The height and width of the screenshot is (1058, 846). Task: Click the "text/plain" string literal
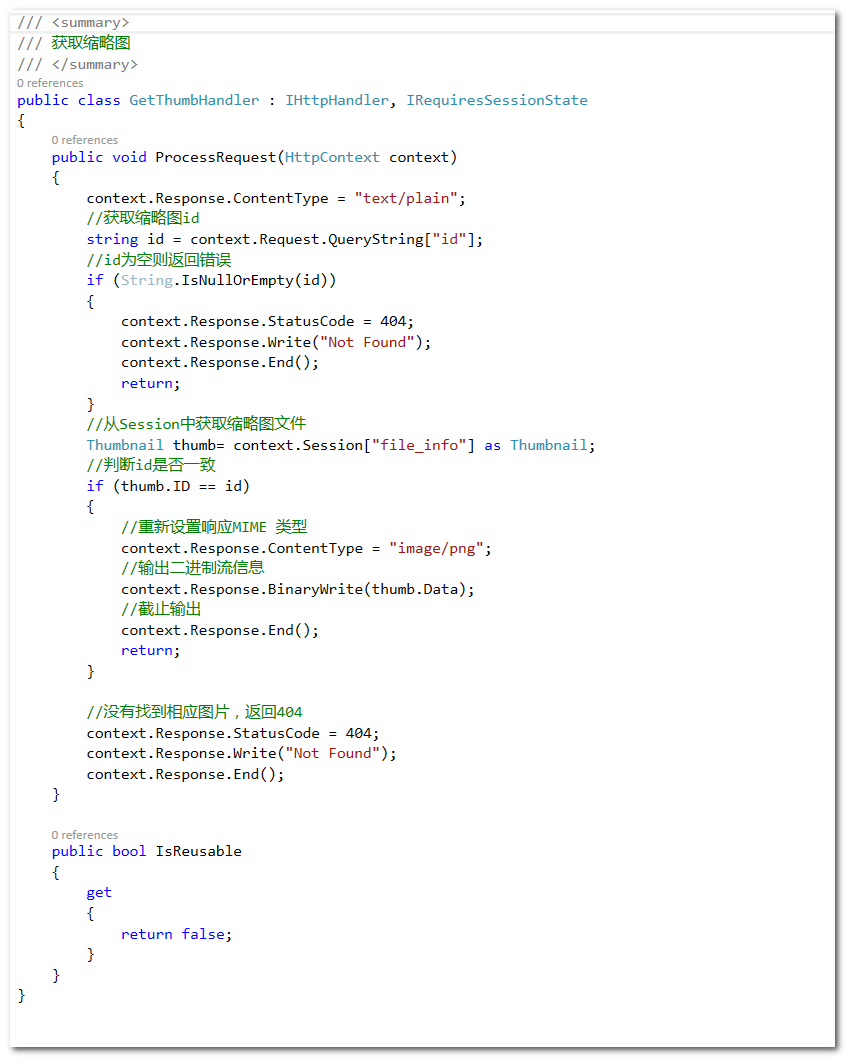(x=406, y=198)
